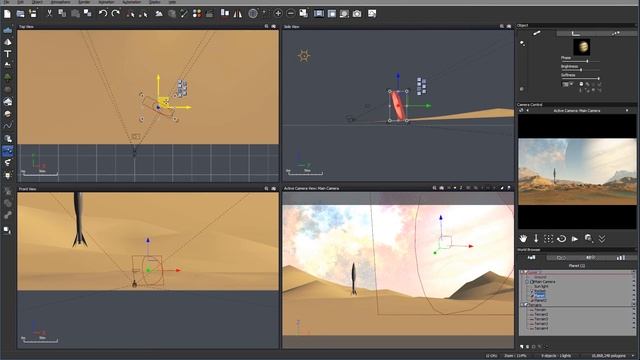
Task: Click the globe icon in top toolbar
Action: (253, 13)
